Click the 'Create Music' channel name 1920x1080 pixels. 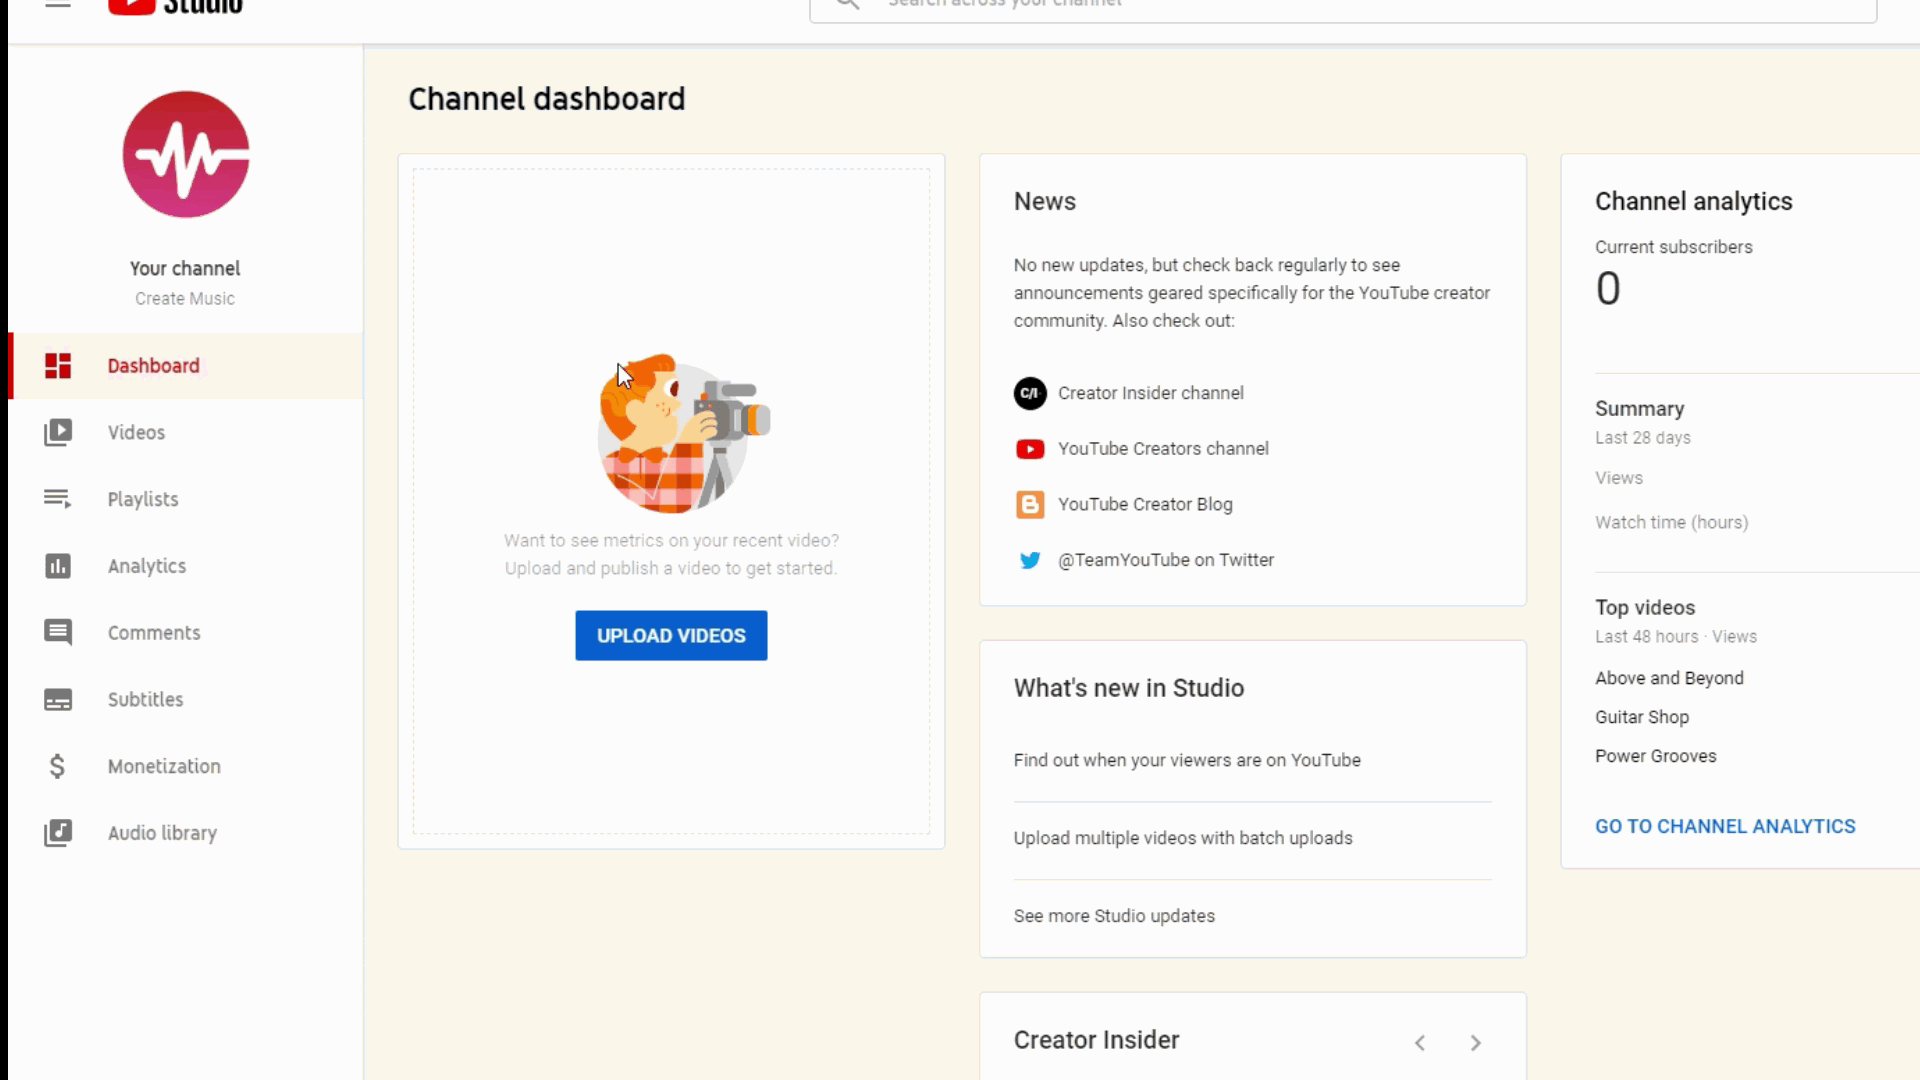(185, 299)
